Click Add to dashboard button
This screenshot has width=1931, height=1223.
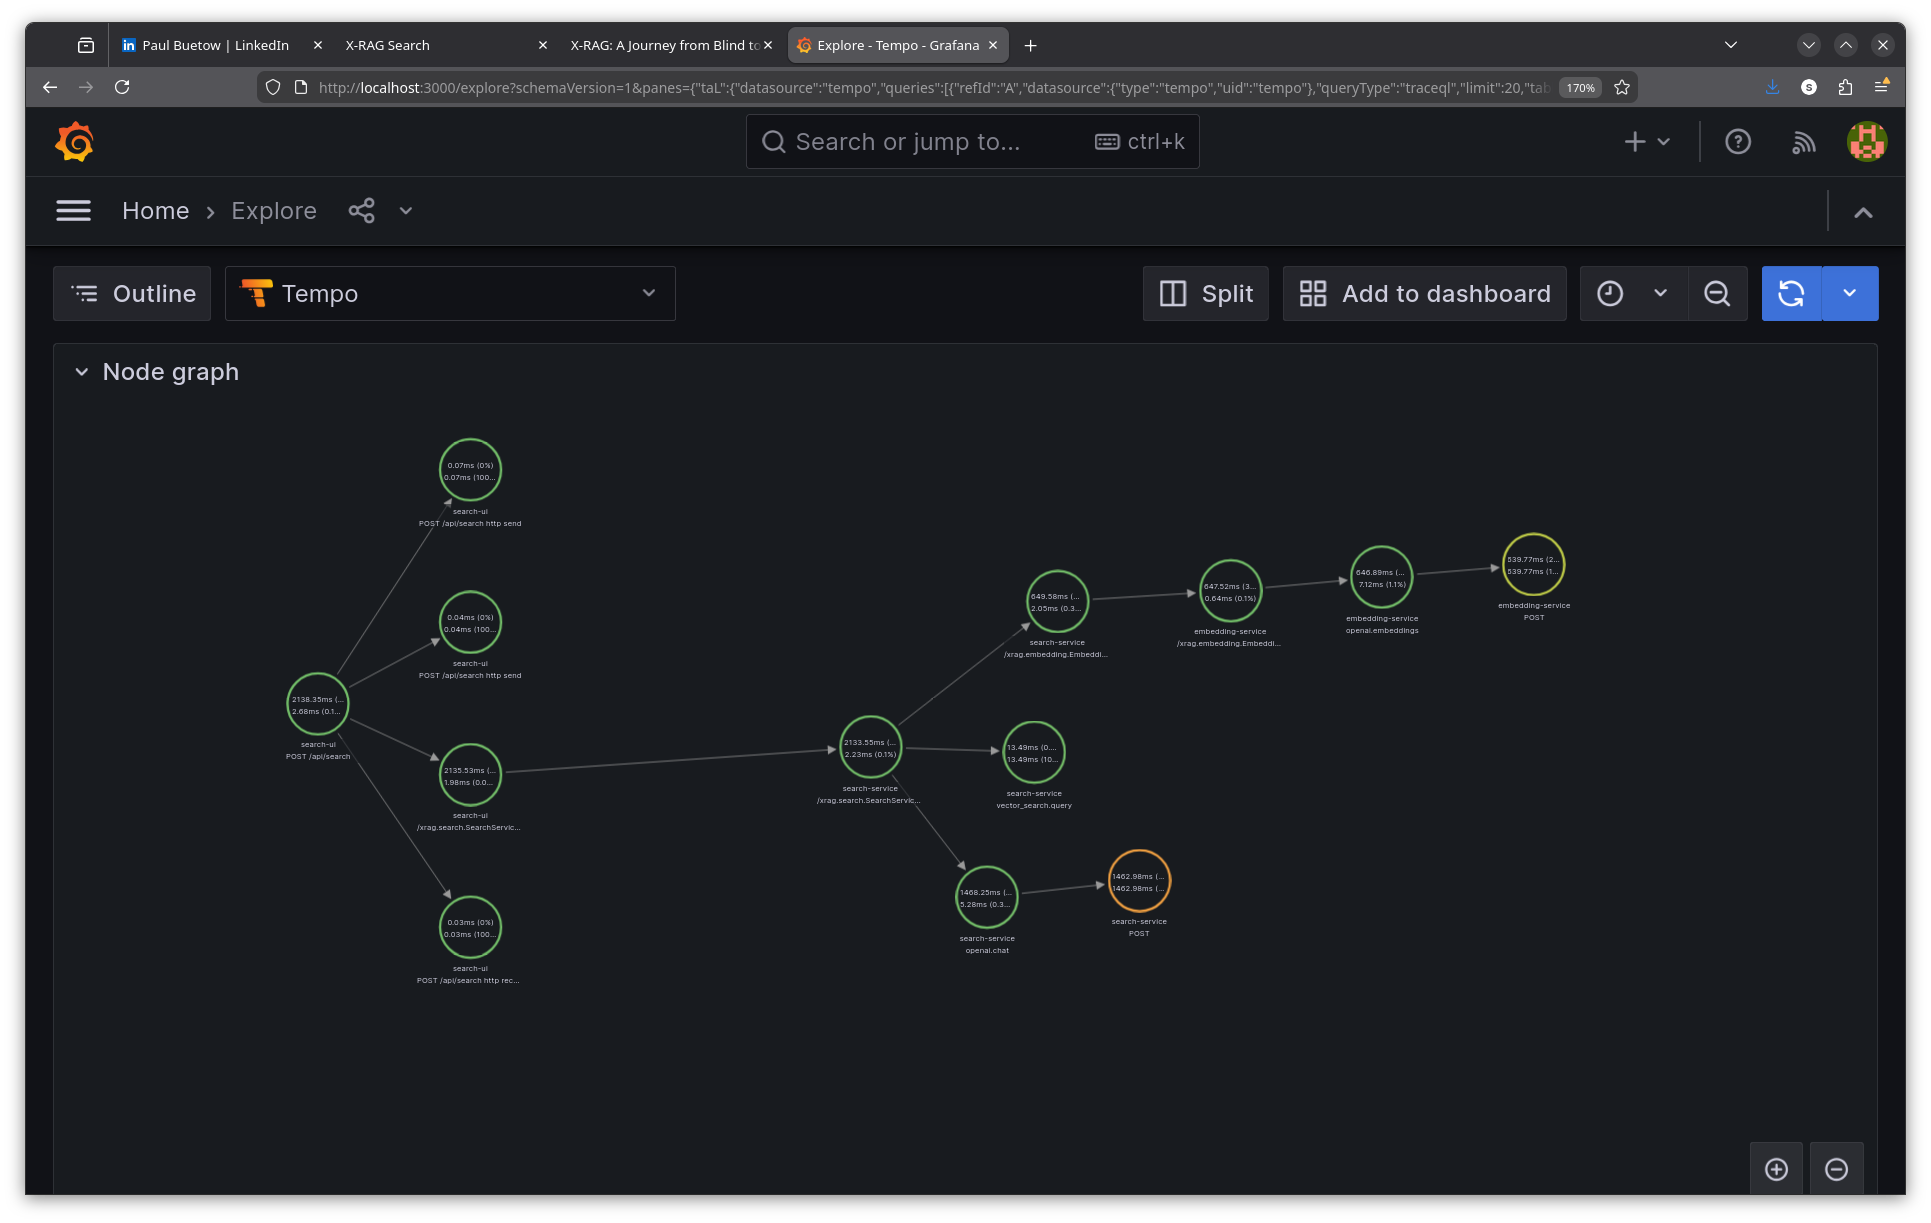click(1424, 294)
